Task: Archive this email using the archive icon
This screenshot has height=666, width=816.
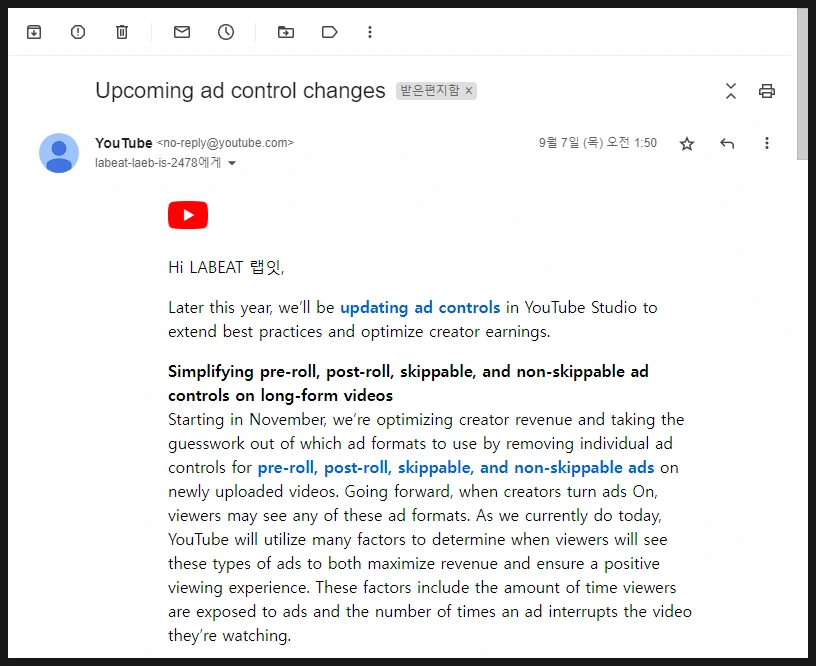Action: pyautogui.click(x=34, y=32)
